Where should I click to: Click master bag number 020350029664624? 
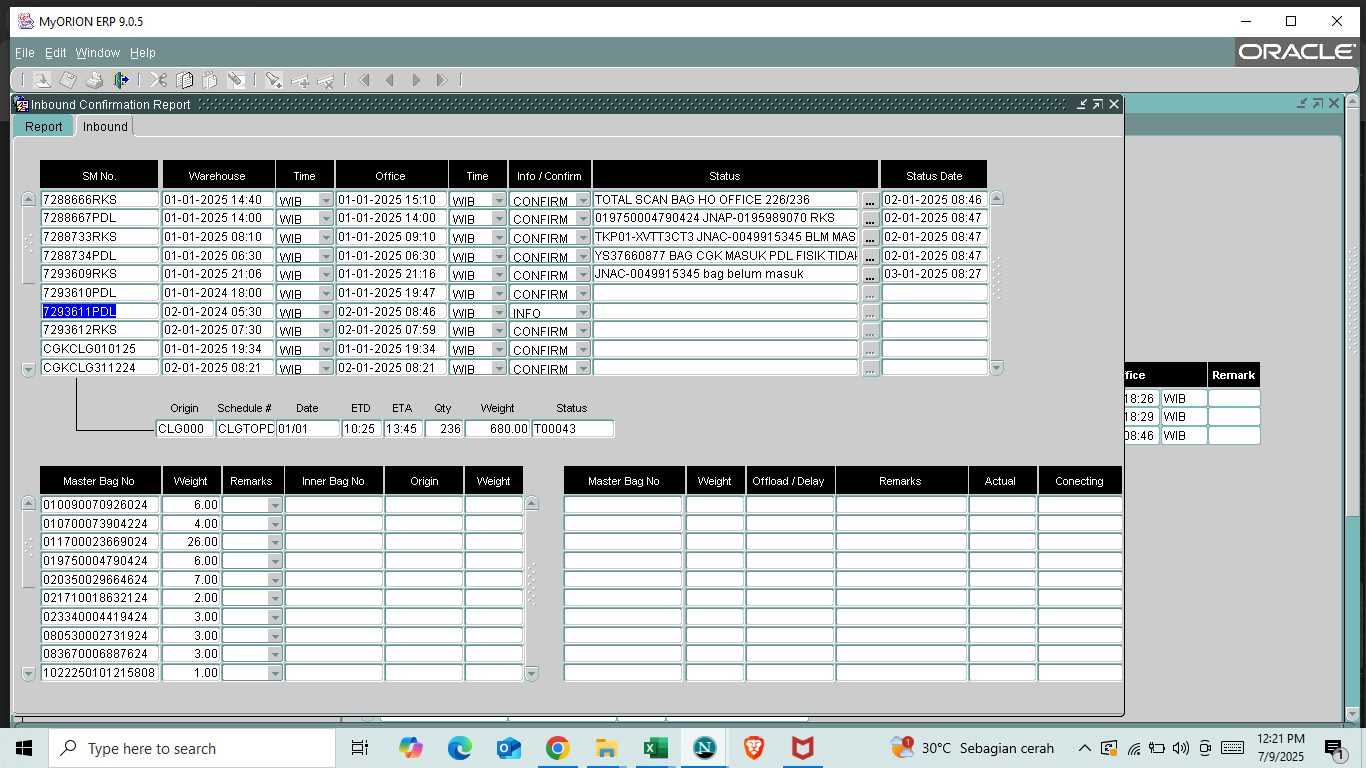[99, 580]
